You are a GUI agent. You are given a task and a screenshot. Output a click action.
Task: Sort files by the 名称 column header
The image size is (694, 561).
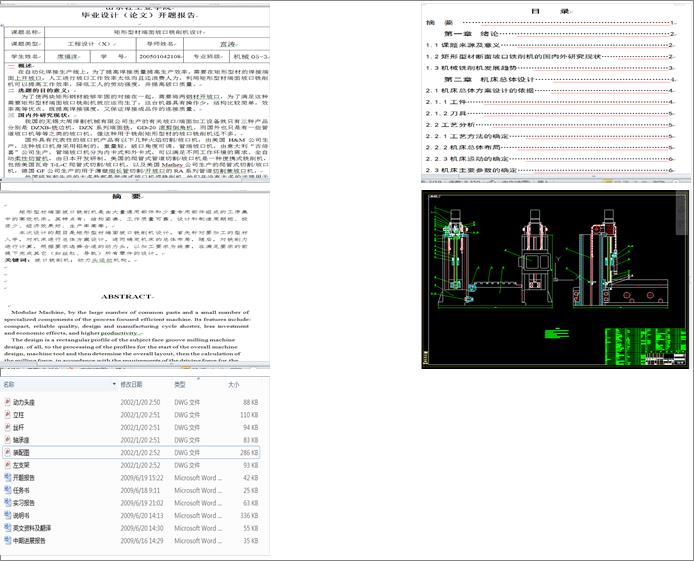(9, 384)
